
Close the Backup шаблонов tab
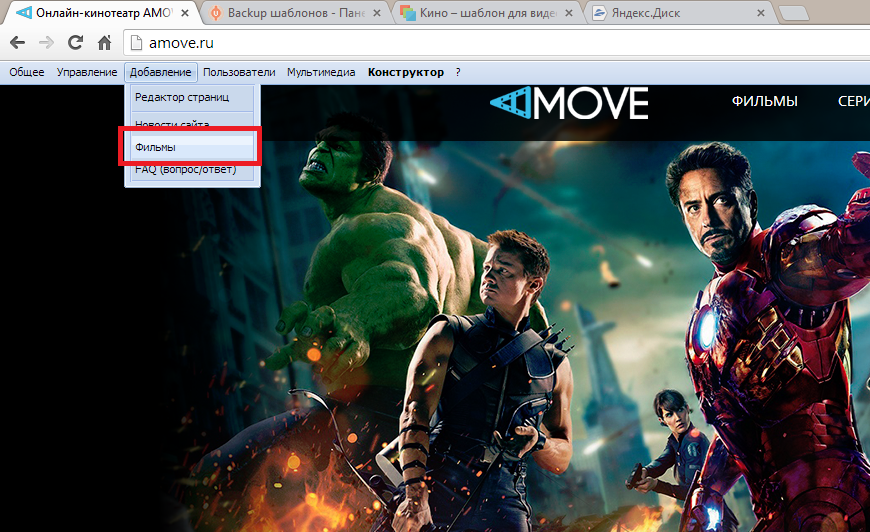(x=377, y=13)
